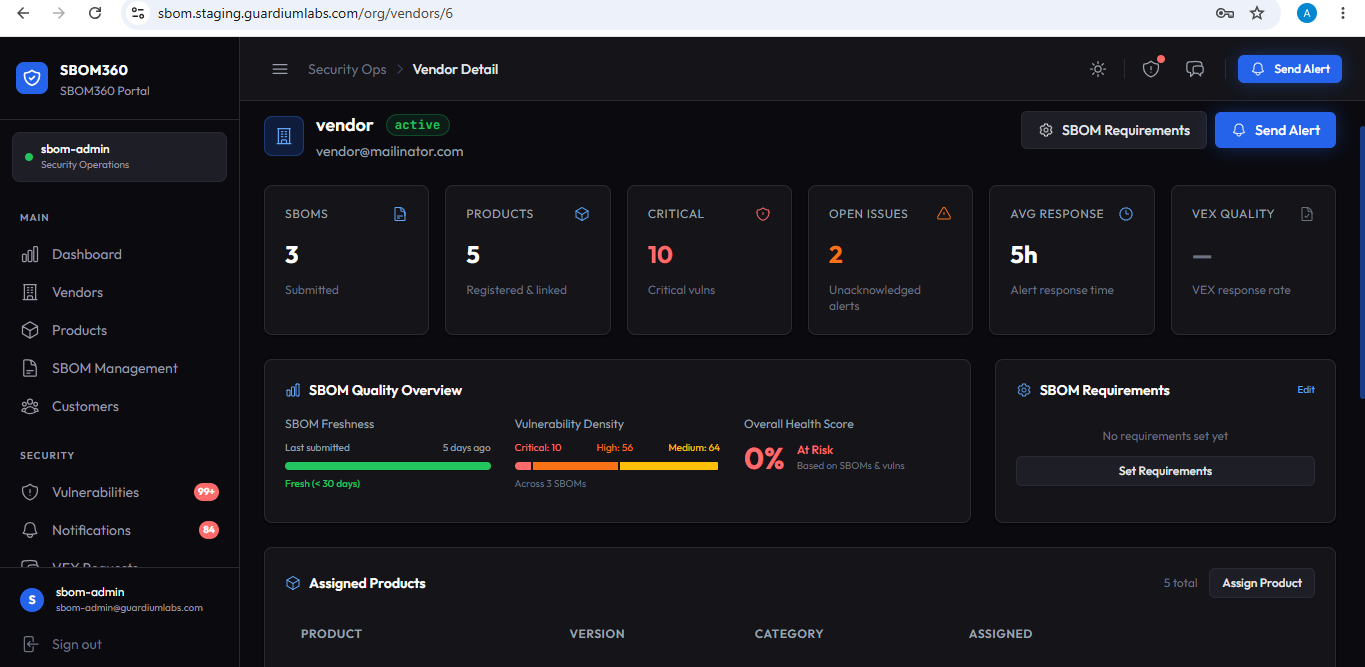
Task: Click the Set Requirements button
Action: point(1165,471)
